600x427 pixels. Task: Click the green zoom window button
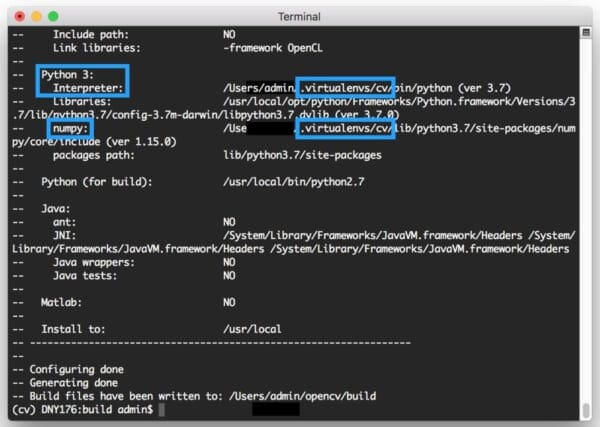[x=52, y=17]
